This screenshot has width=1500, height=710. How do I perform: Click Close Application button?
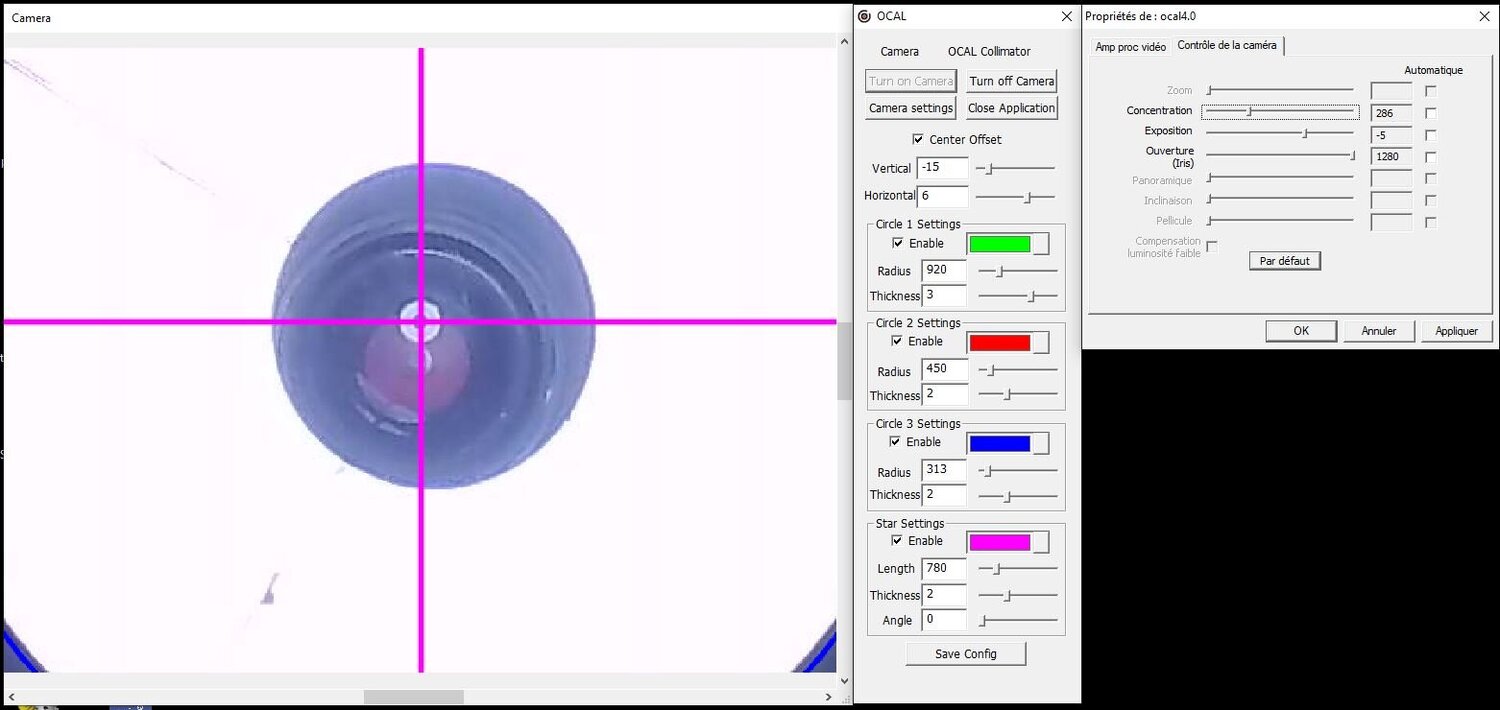tap(1012, 108)
